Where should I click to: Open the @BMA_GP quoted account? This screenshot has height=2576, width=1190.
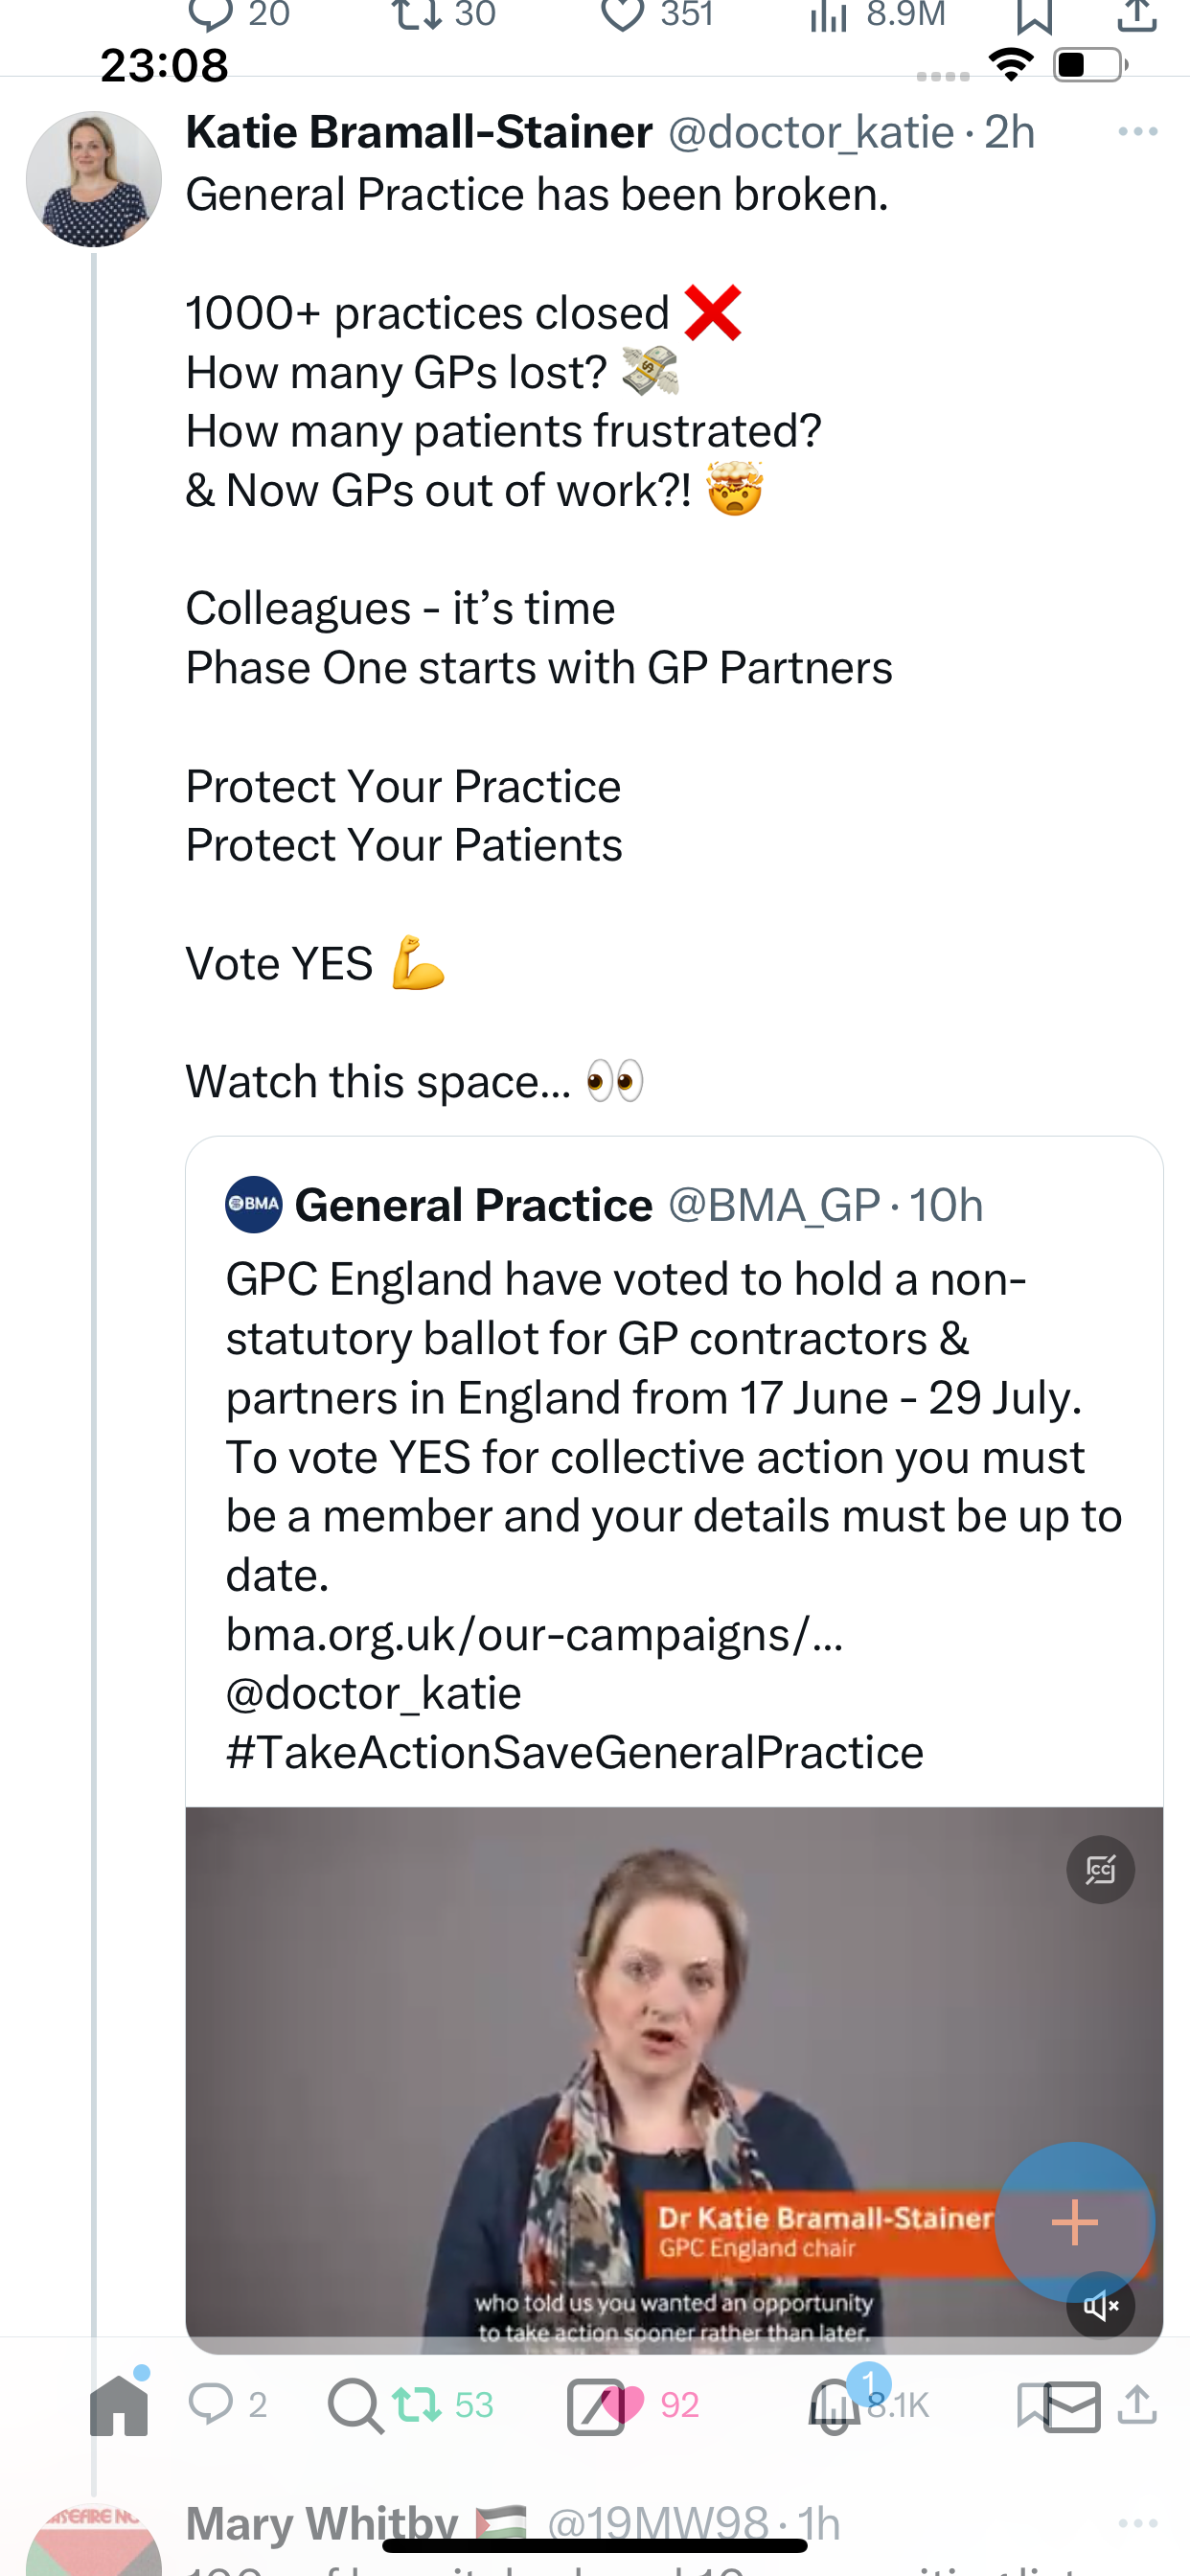coord(773,1205)
